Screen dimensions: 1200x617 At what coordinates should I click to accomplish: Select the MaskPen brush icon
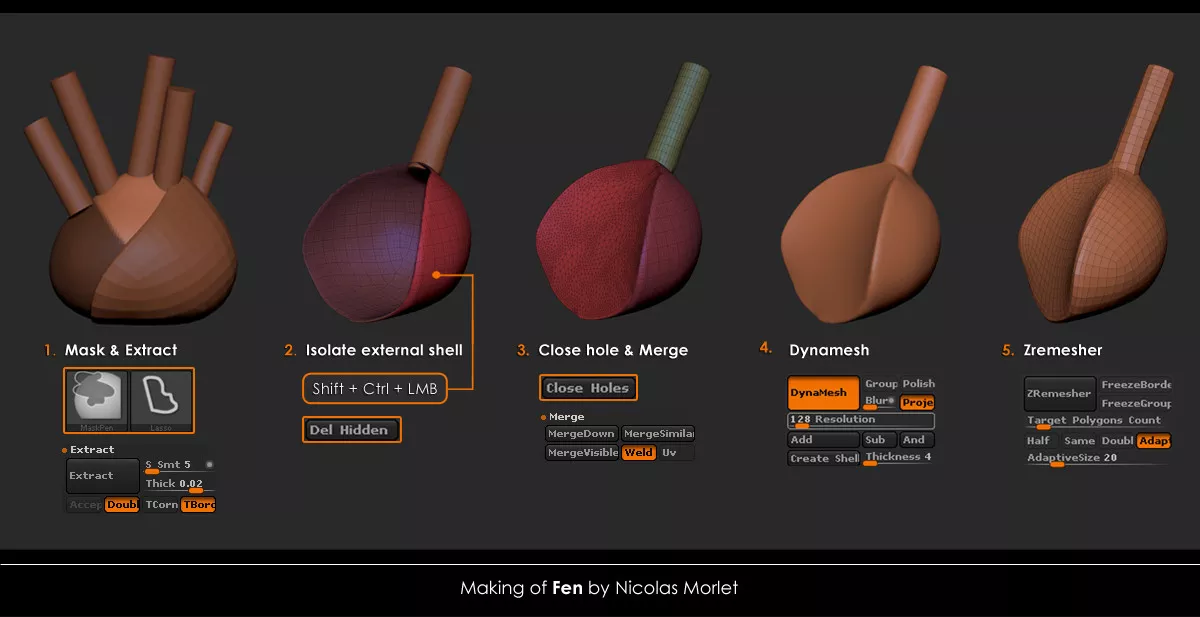point(97,399)
